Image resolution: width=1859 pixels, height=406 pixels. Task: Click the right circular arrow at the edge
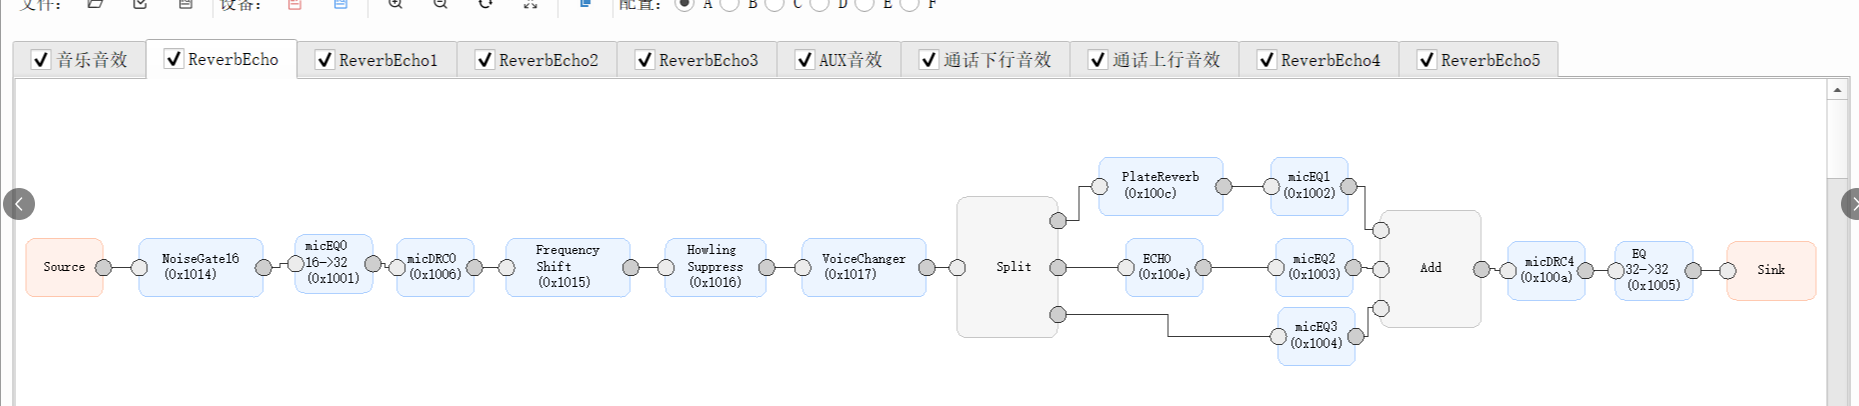(x=1850, y=204)
